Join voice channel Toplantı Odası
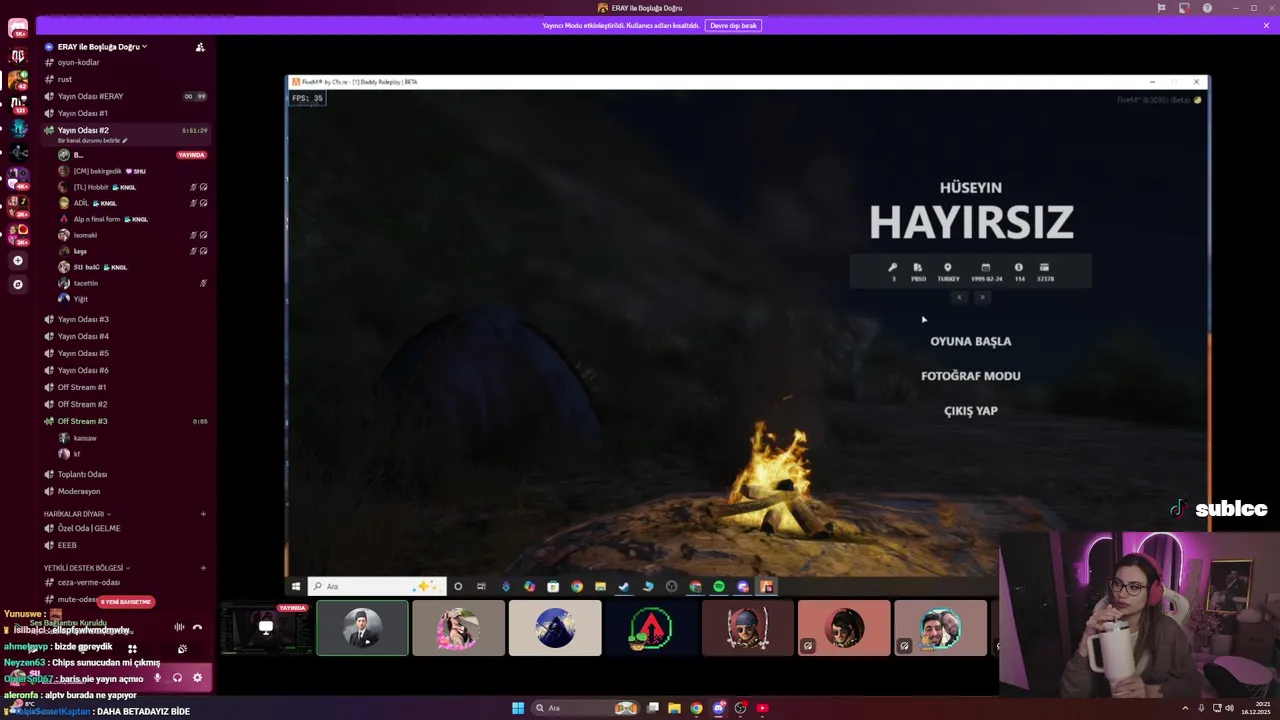1280x720 pixels. pyautogui.click(x=124, y=474)
